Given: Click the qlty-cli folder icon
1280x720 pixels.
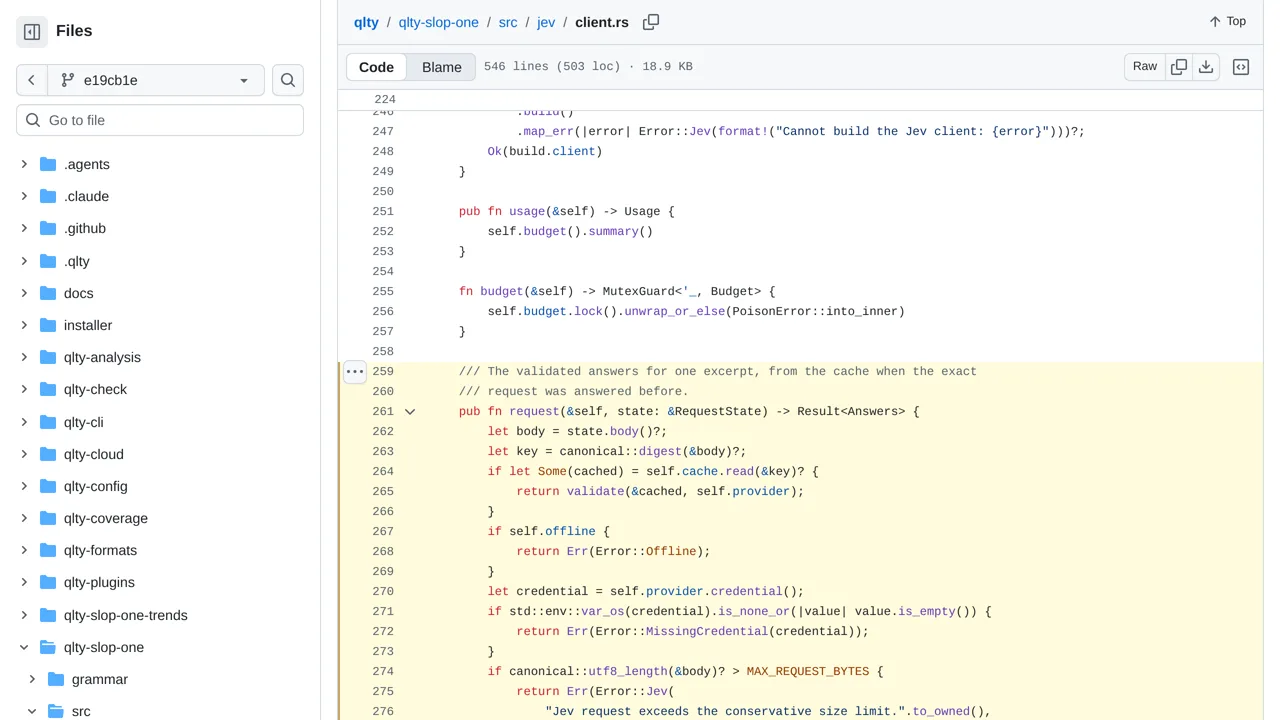Looking at the screenshot, I should point(48,422).
